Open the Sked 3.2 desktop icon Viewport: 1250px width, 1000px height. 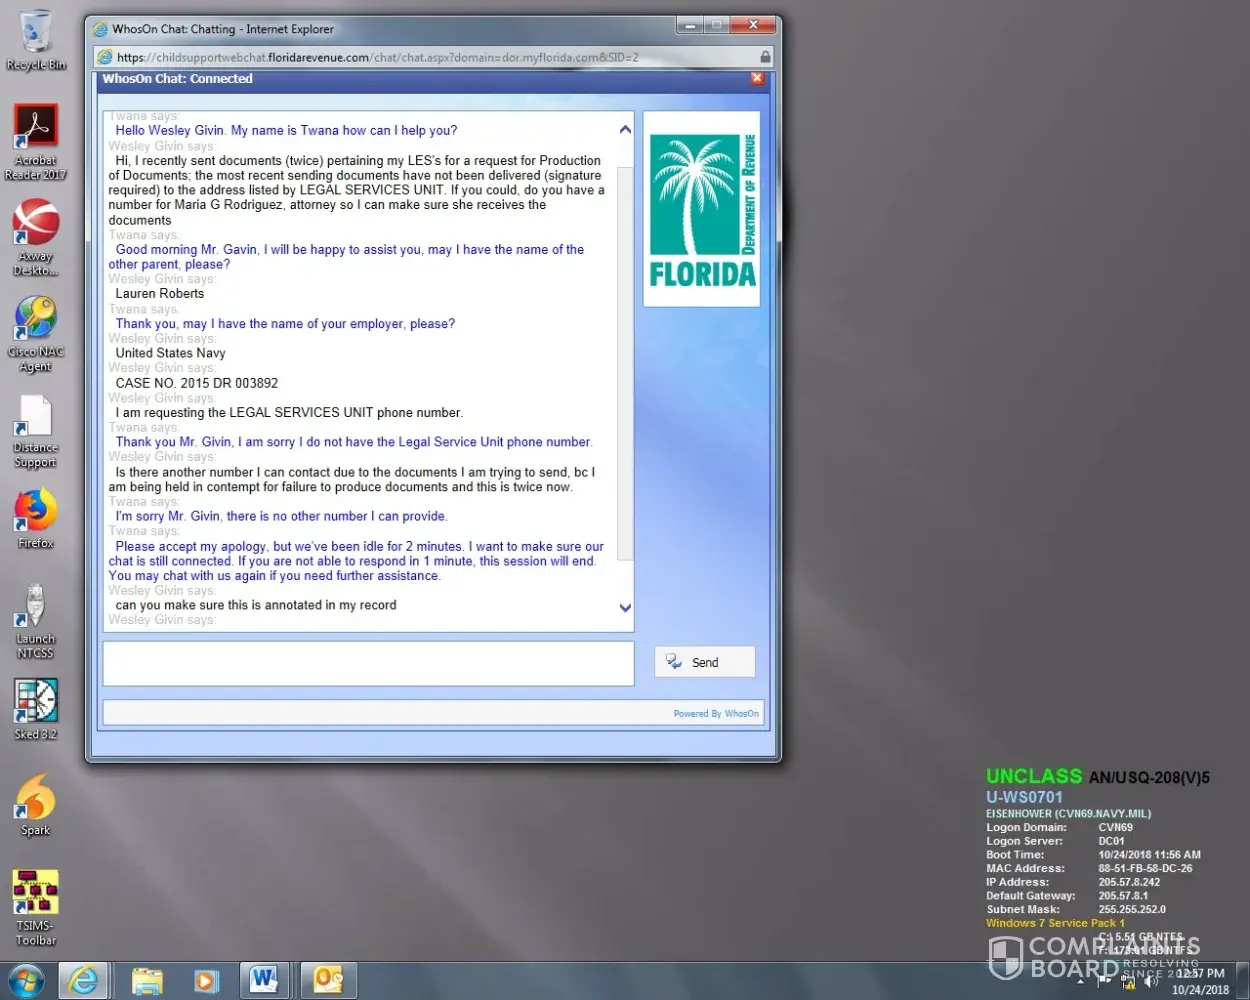point(36,705)
